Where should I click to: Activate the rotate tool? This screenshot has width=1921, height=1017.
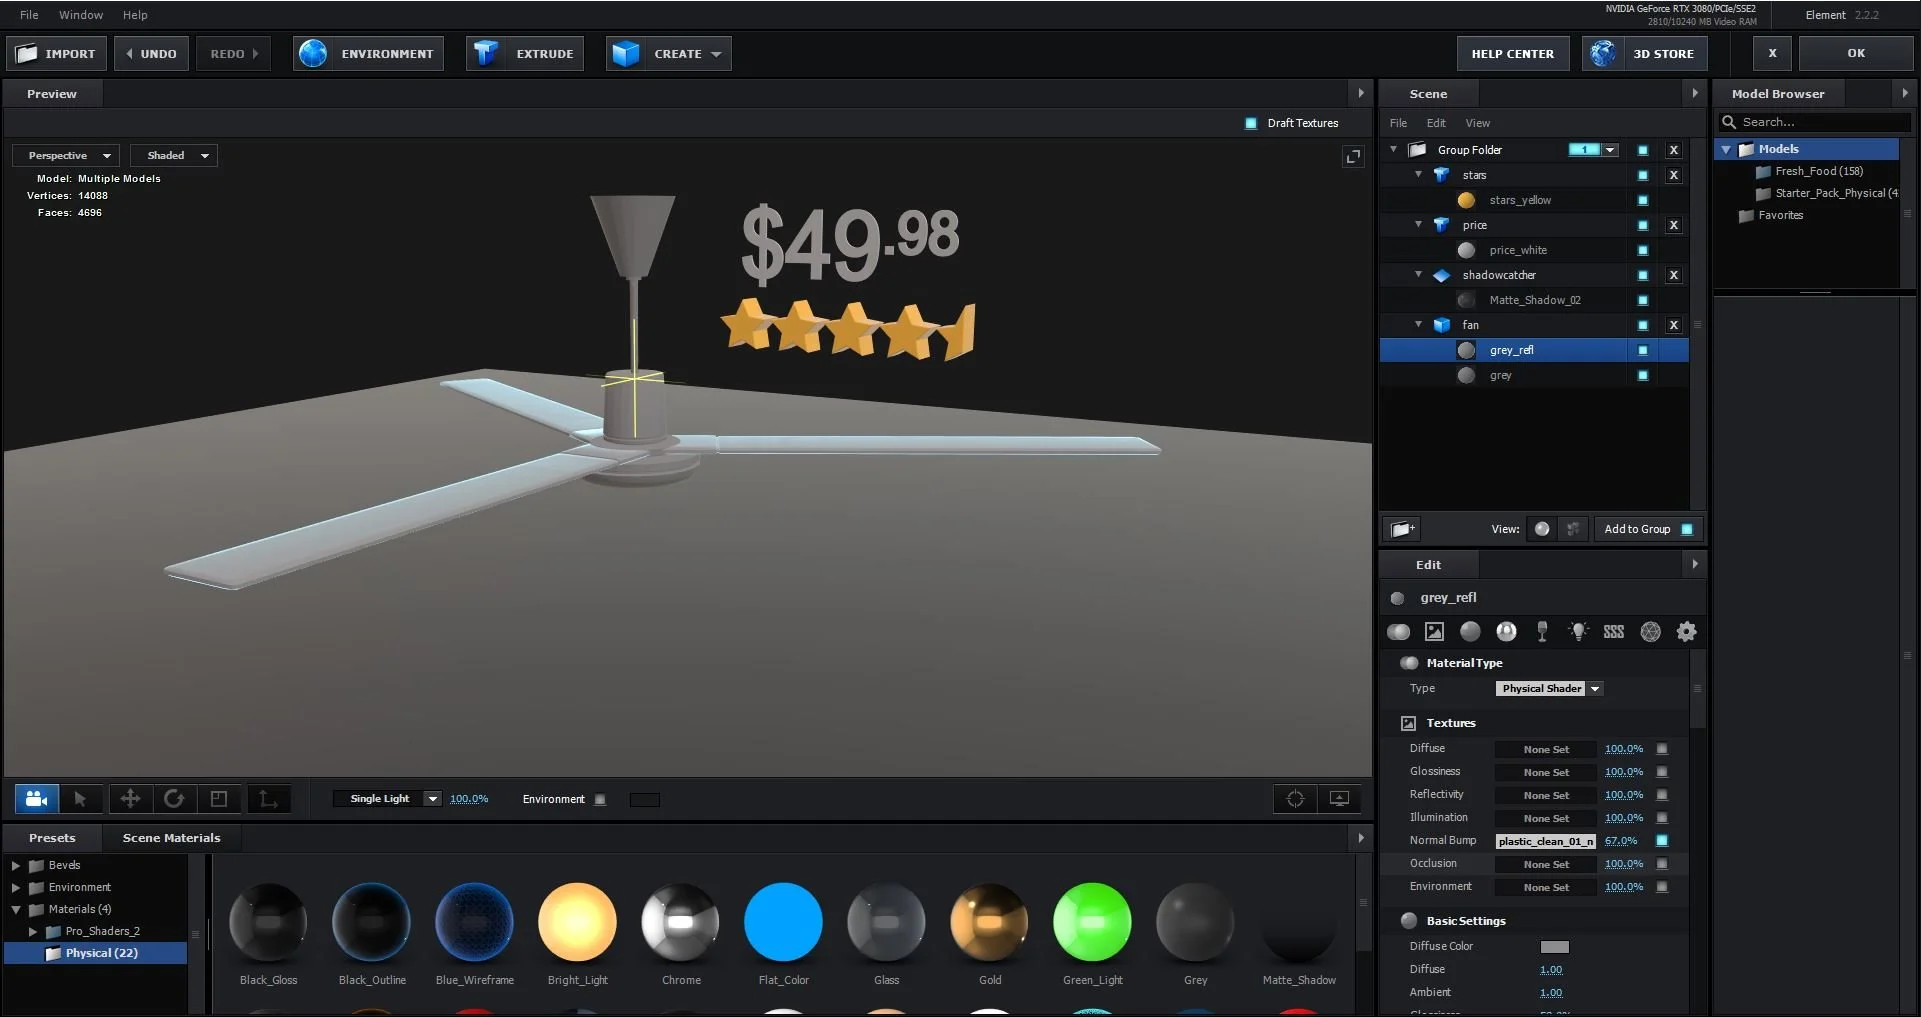pos(174,798)
